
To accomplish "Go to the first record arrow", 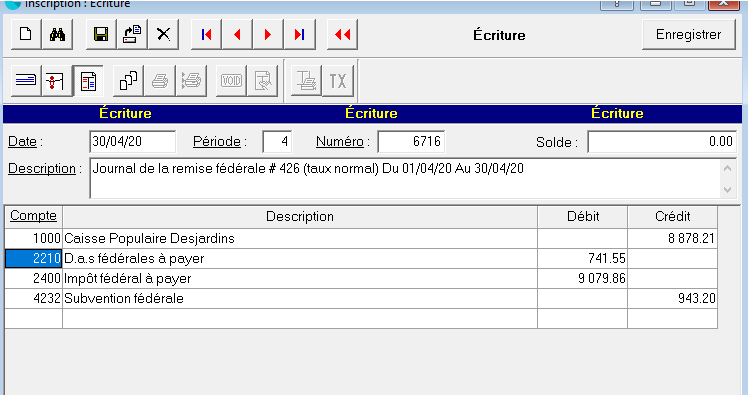I will point(206,34).
